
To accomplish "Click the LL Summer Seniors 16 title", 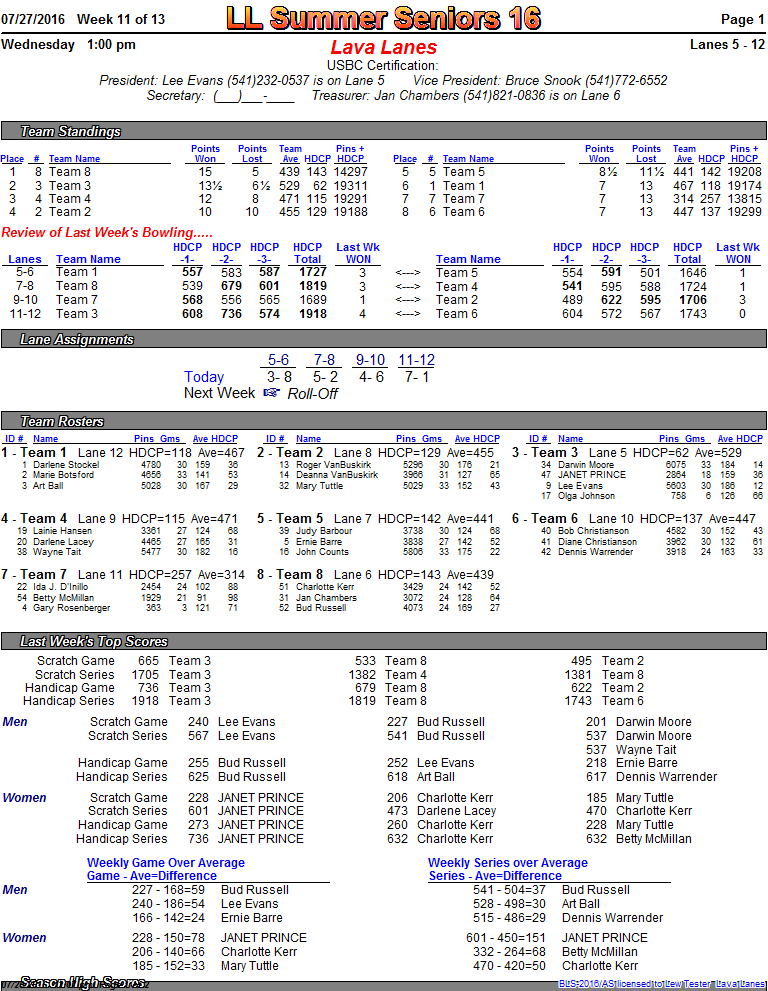I will 383,18.
